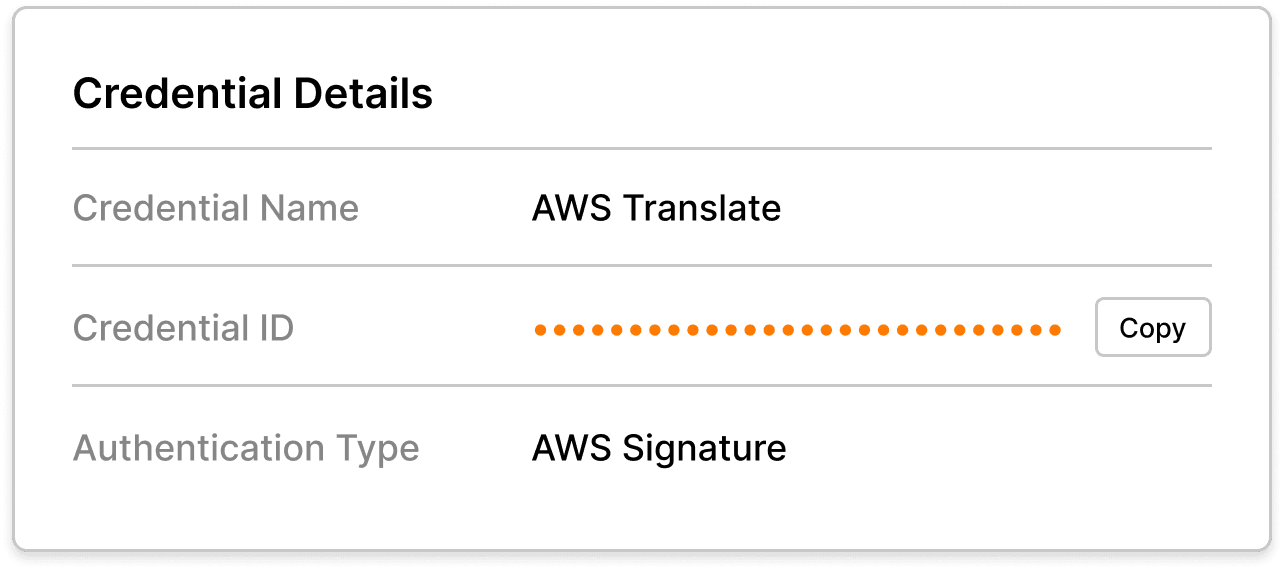Click the "AWS Signature" authentication value
This screenshot has width=1284, height=570.
pos(659,448)
